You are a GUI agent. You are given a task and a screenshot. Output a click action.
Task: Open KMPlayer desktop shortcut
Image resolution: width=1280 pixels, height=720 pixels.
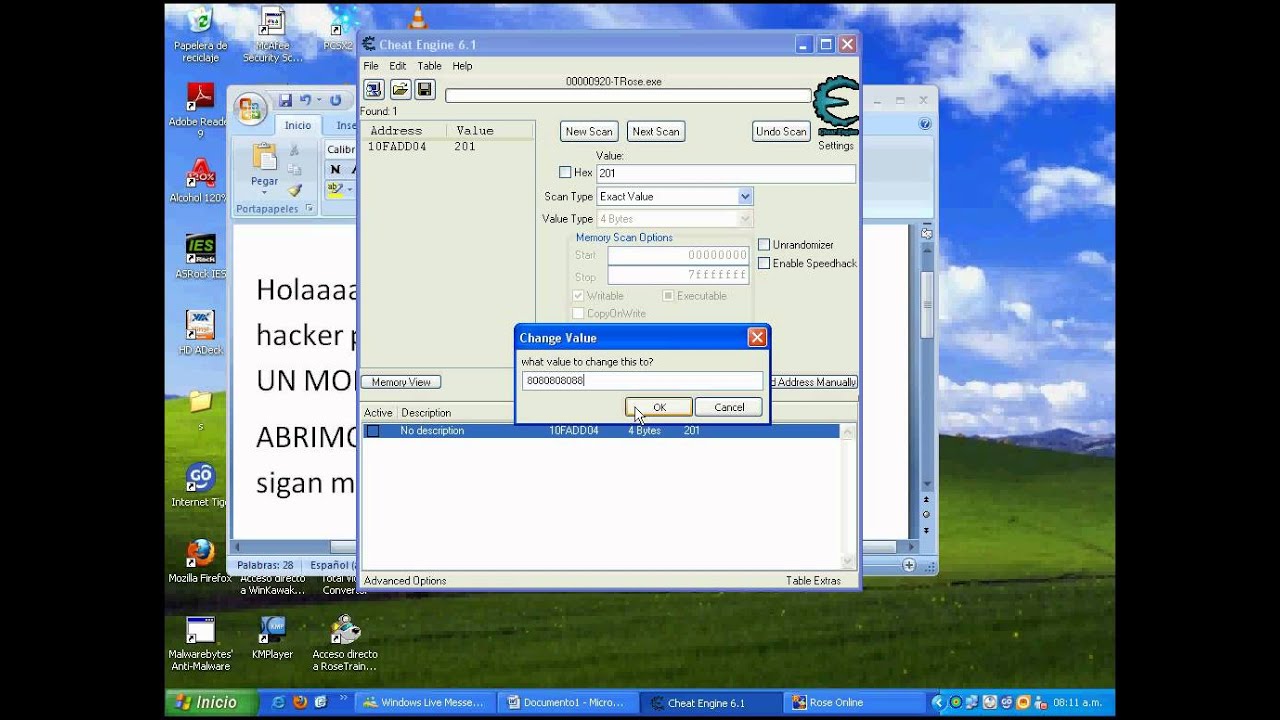[272, 637]
